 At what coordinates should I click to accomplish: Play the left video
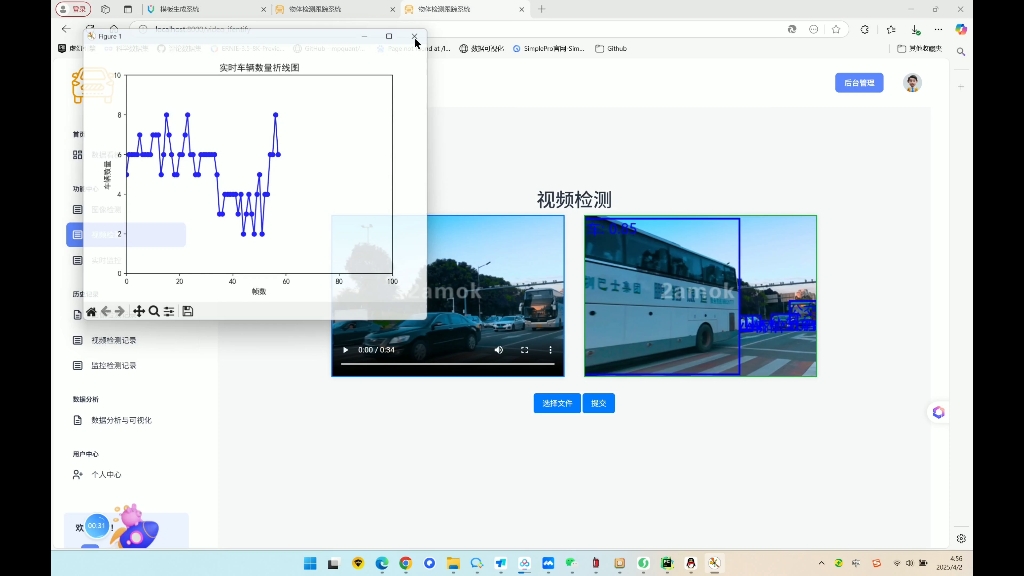coord(345,350)
